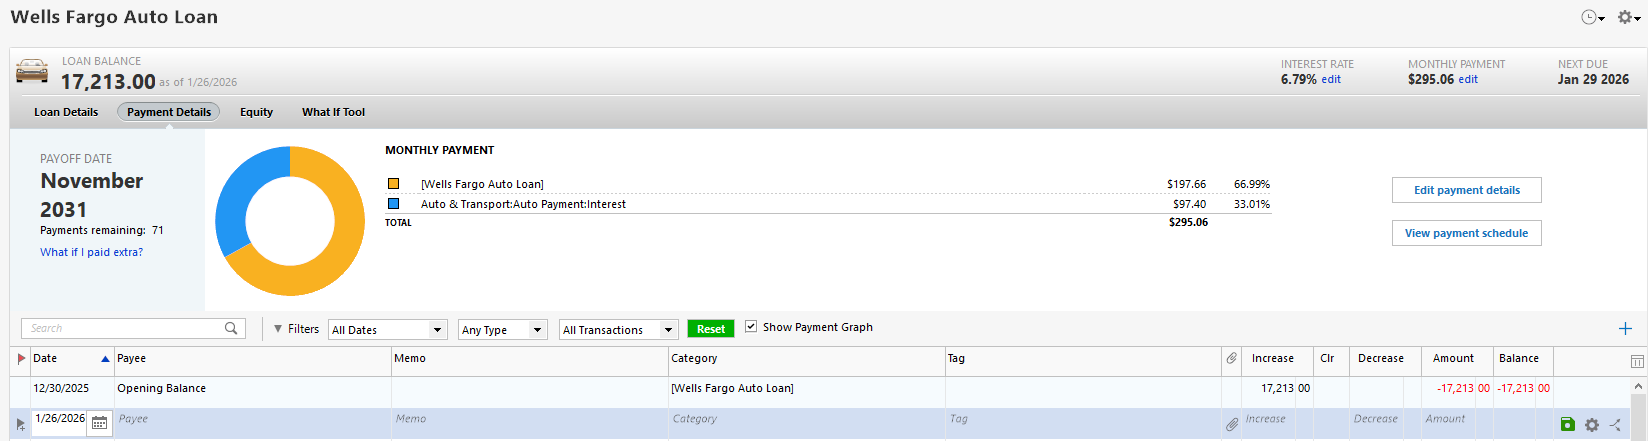Open the Any Type dropdown
Image resolution: width=1648 pixels, height=441 pixels.
click(x=503, y=330)
